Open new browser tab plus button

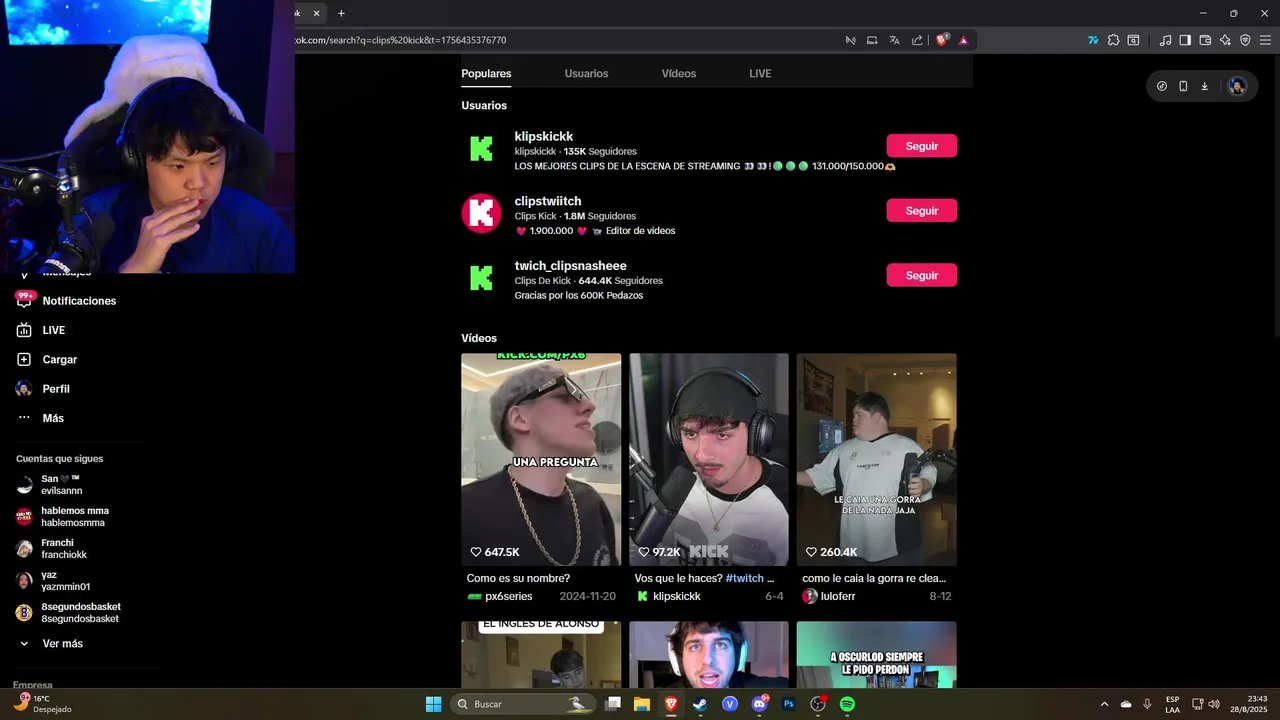[x=341, y=13]
